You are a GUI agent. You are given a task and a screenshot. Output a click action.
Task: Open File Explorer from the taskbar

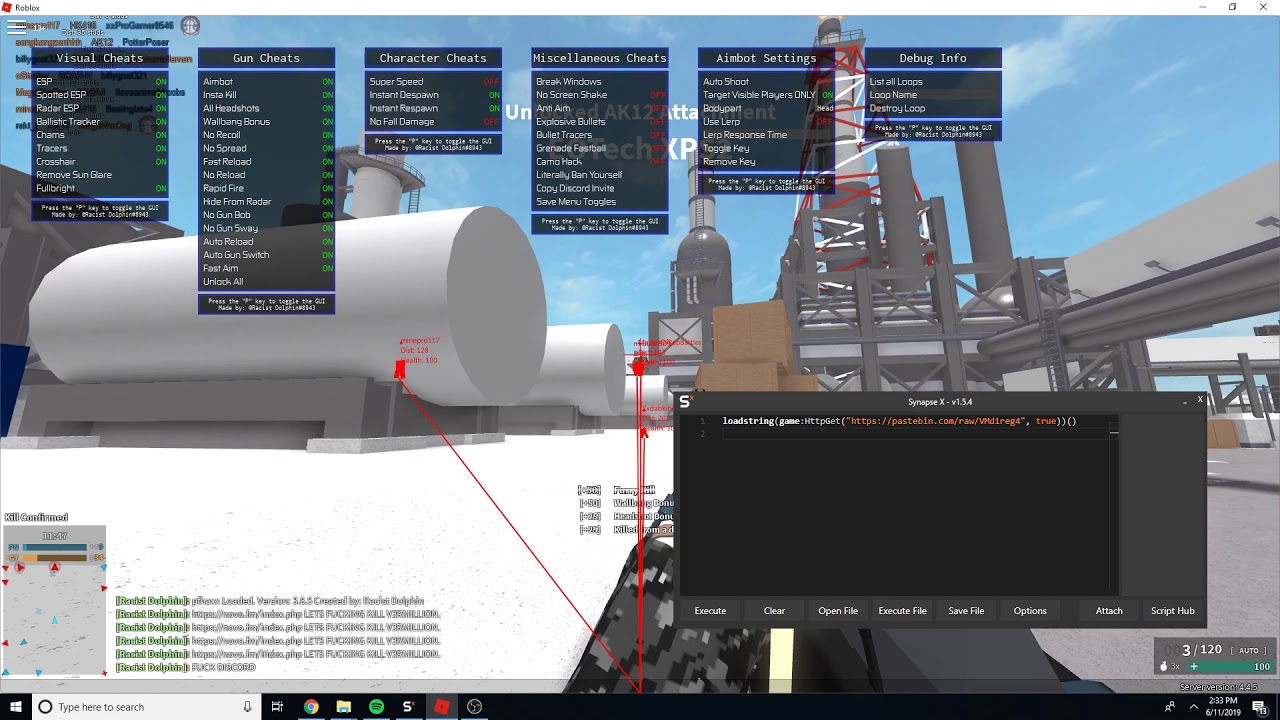pyautogui.click(x=343, y=707)
